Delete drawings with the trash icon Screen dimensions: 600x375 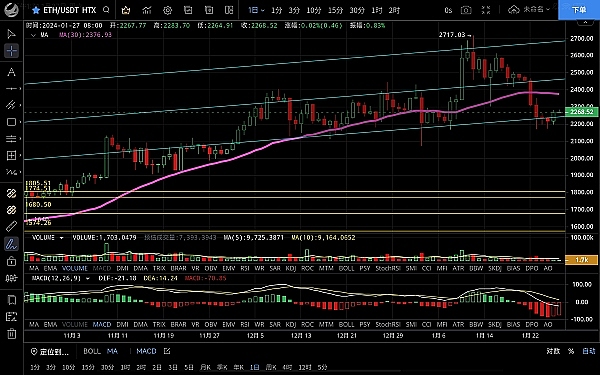pos(11,333)
